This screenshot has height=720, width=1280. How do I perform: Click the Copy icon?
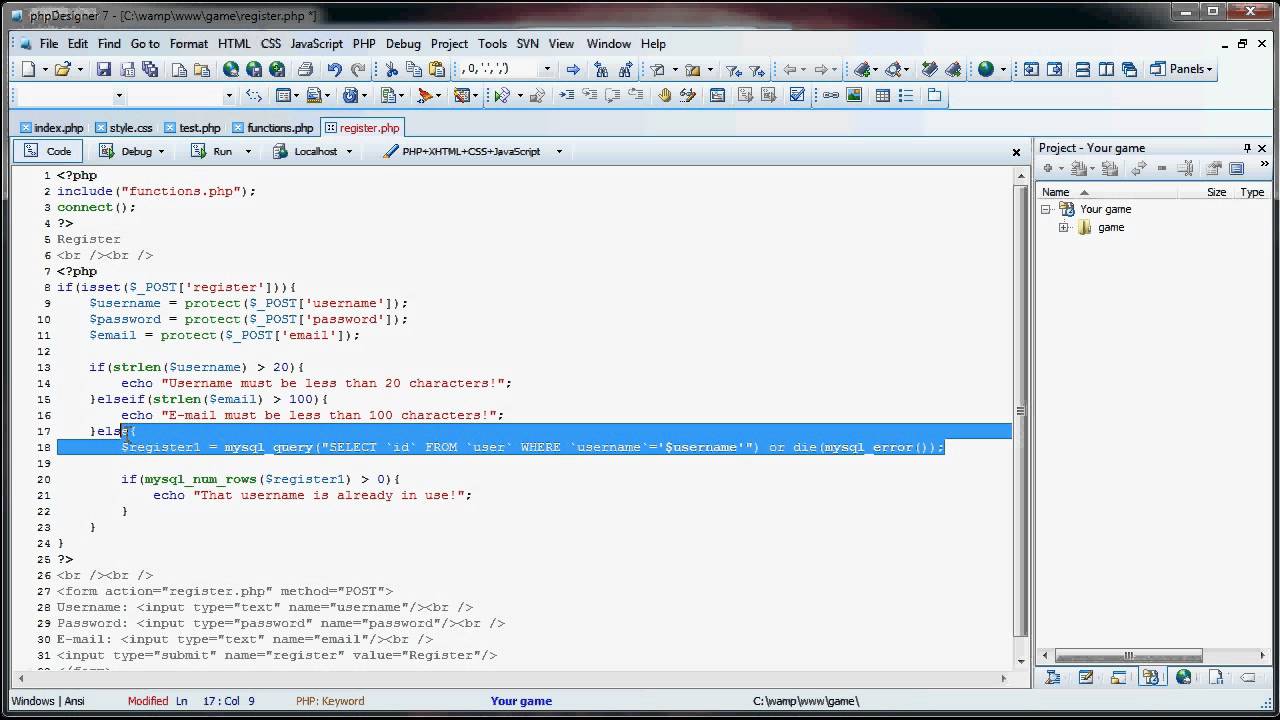click(x=414, y=69)
